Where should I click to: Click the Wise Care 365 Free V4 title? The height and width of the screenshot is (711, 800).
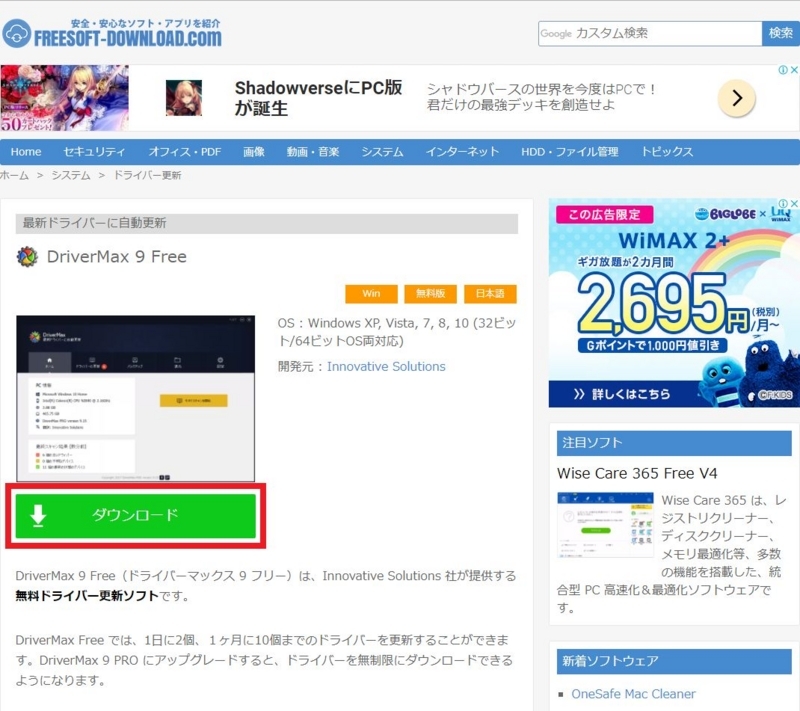click(637, 473)
